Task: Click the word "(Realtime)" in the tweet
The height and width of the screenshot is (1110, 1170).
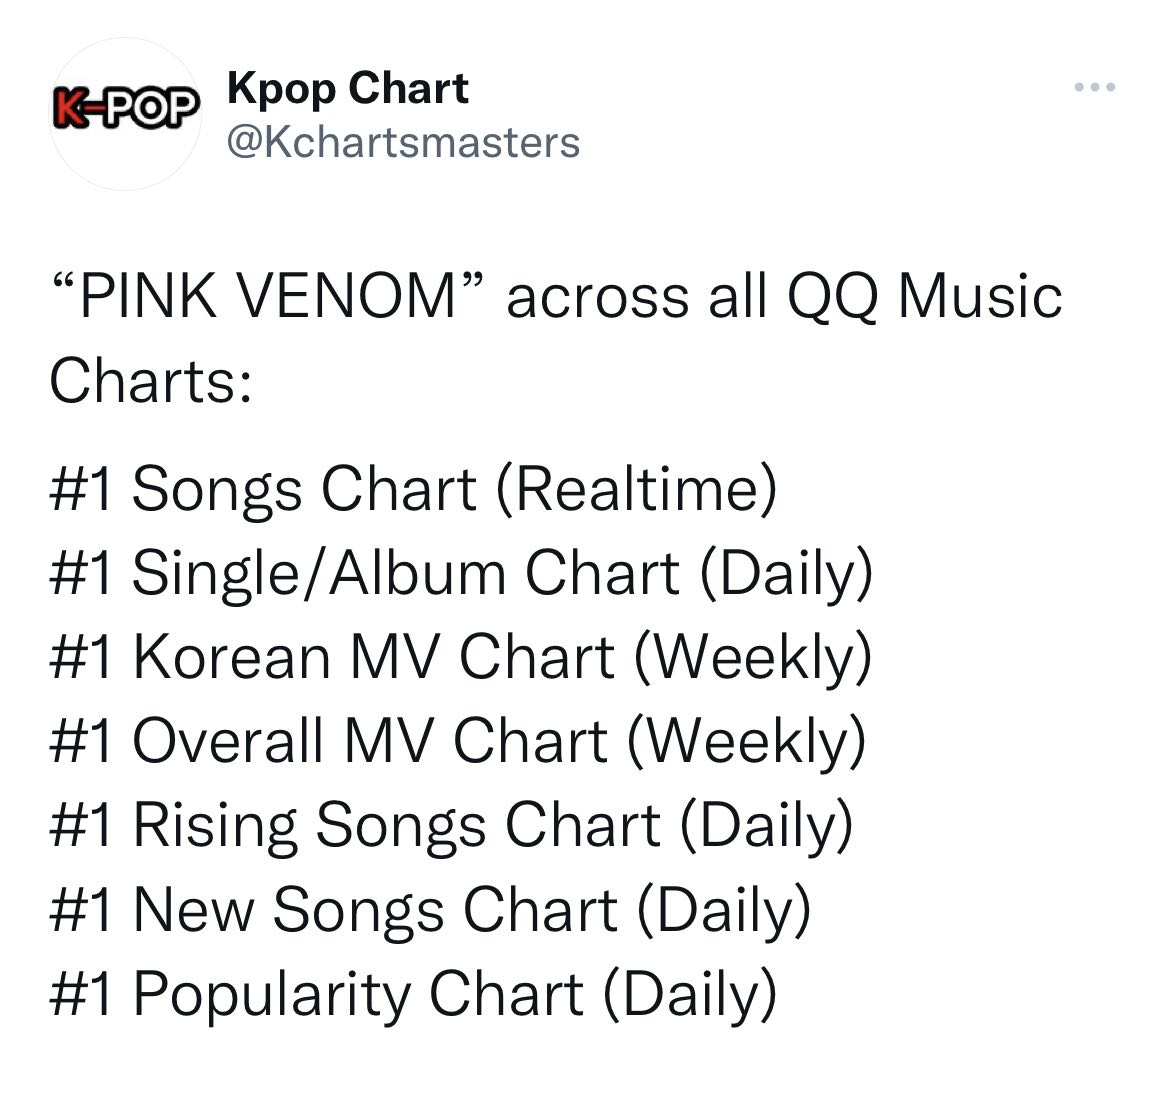Action: (636, 491)
